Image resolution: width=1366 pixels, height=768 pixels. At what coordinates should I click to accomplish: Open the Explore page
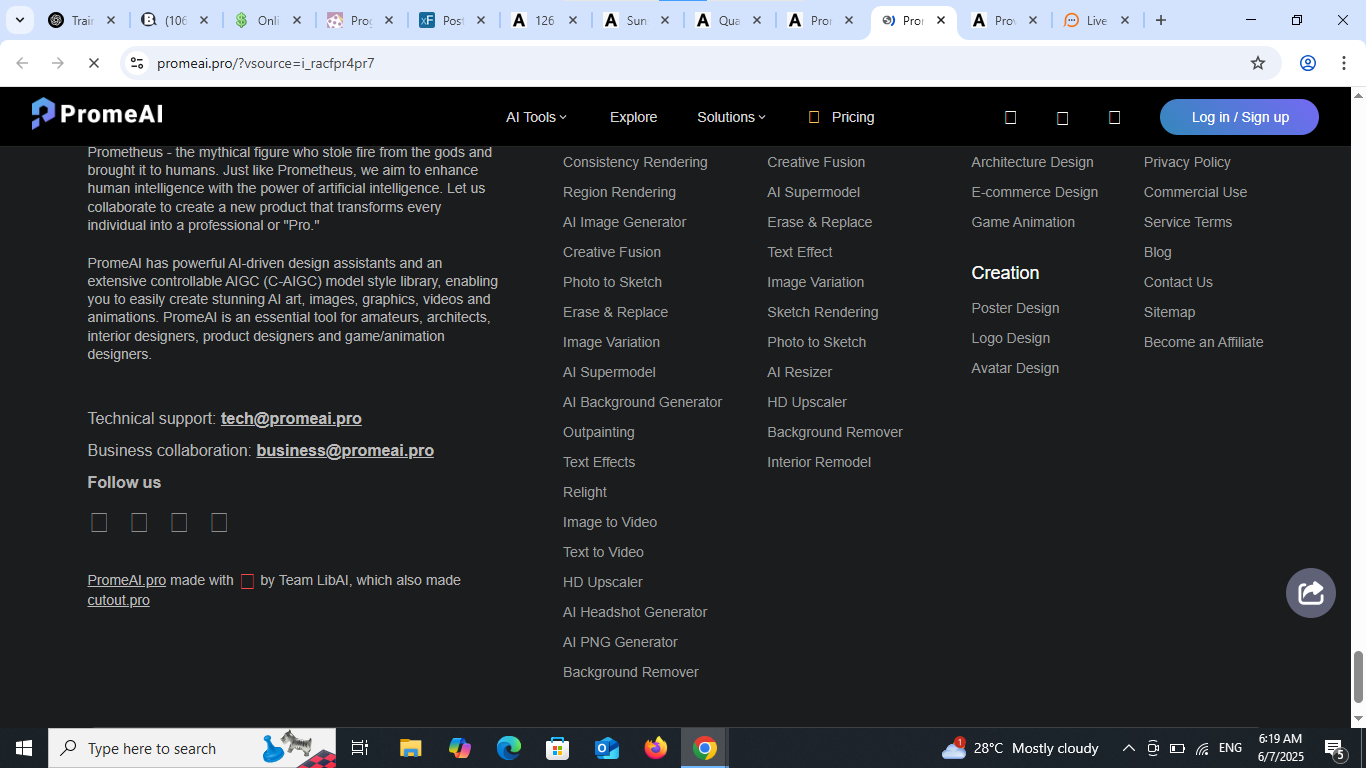[x=634, y=117]
